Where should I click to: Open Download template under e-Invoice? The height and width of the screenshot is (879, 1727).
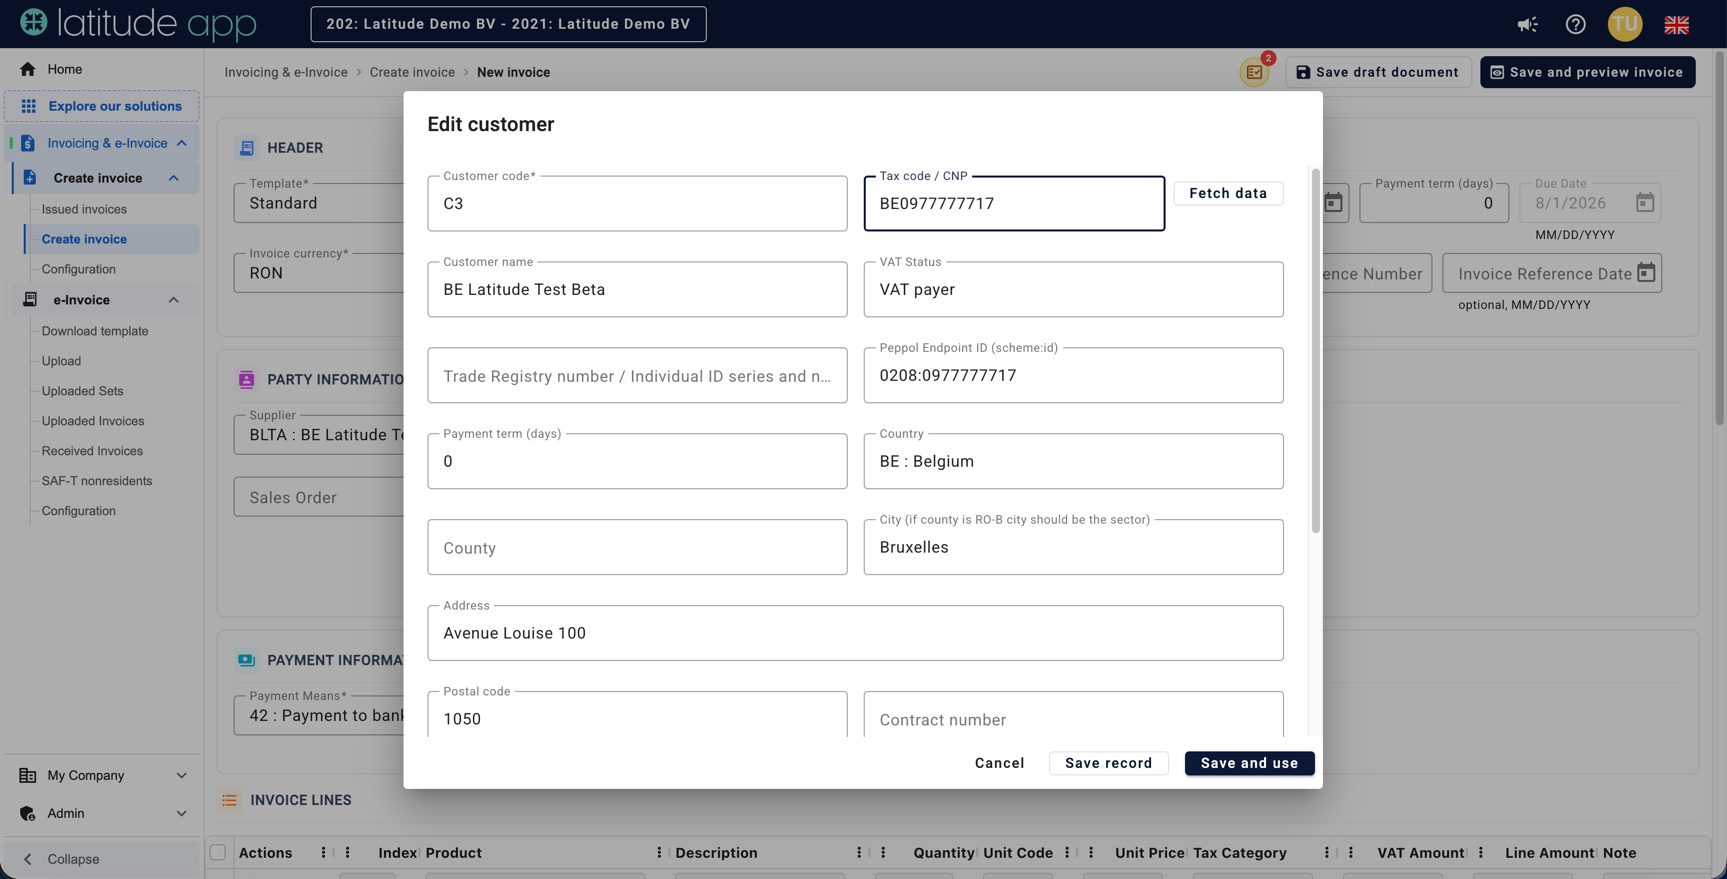click(95, 331)
